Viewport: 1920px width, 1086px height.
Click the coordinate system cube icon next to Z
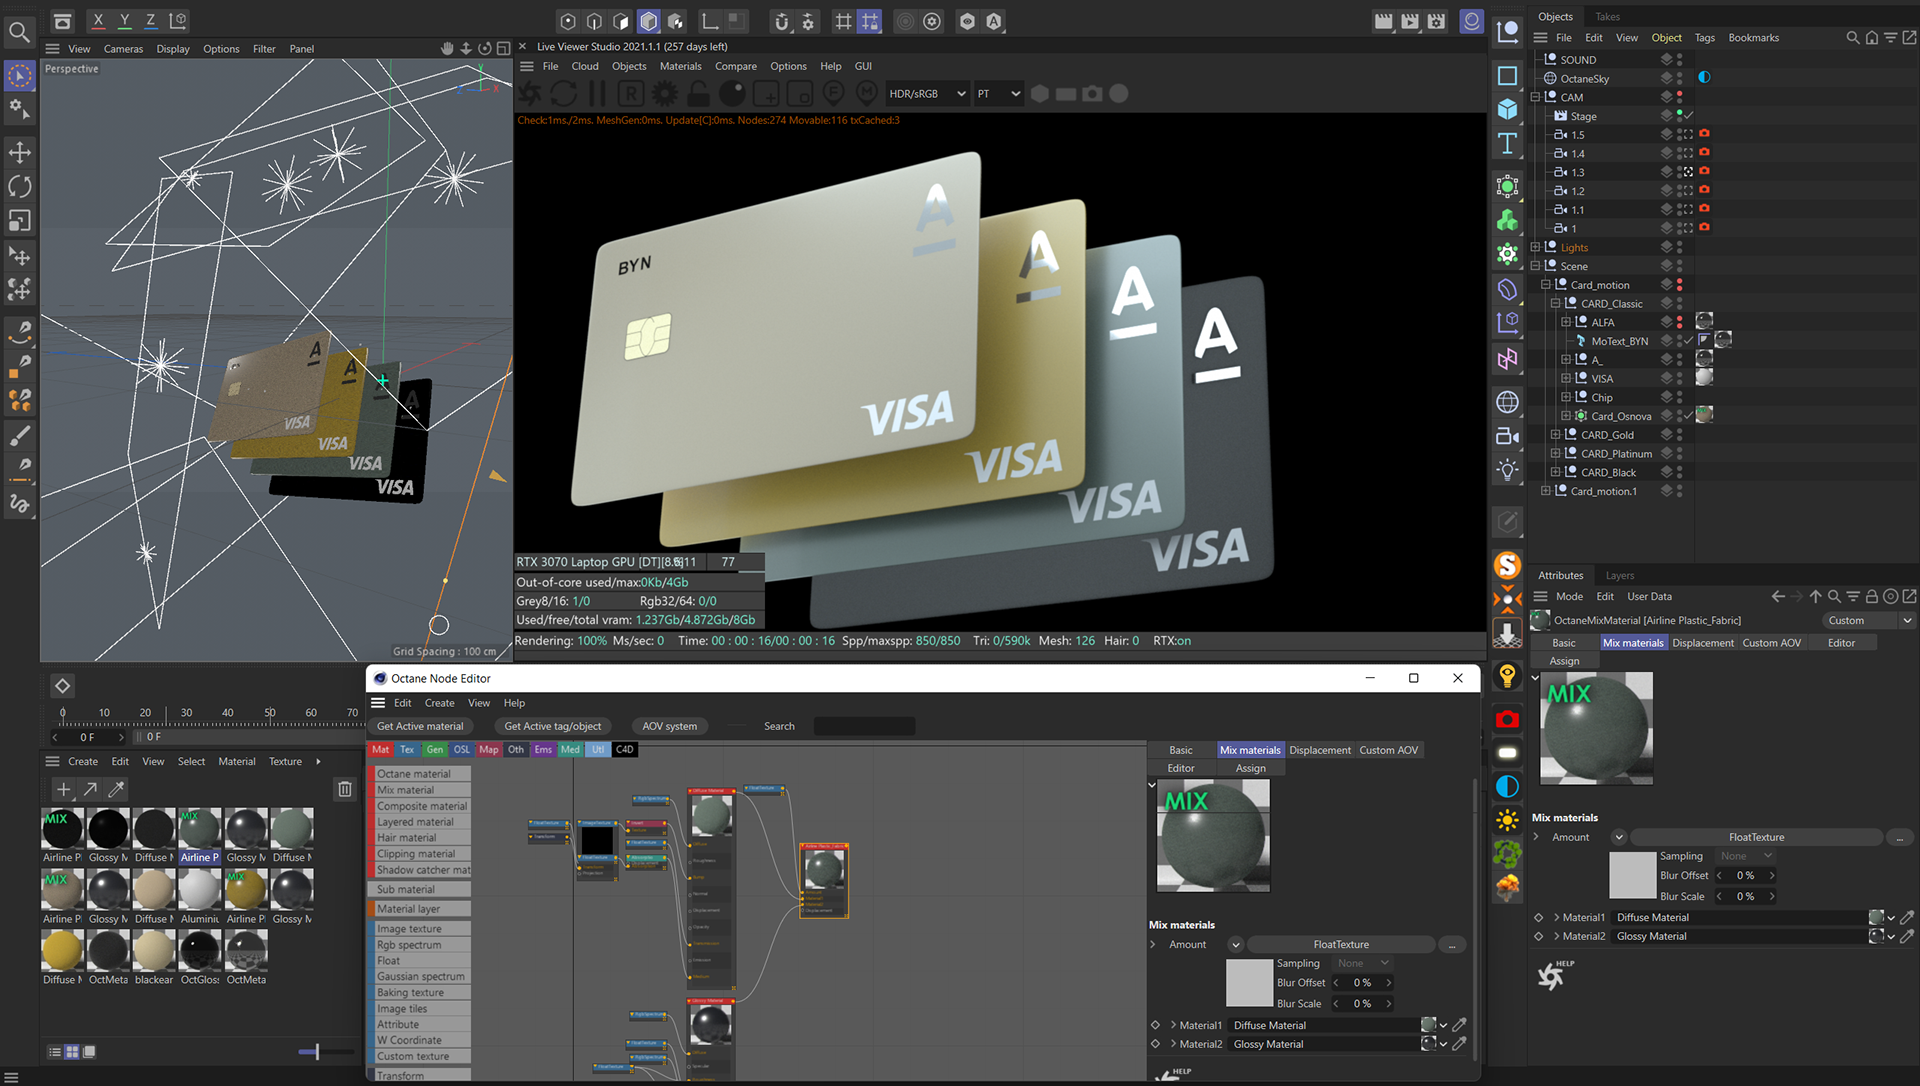(178, 20)
